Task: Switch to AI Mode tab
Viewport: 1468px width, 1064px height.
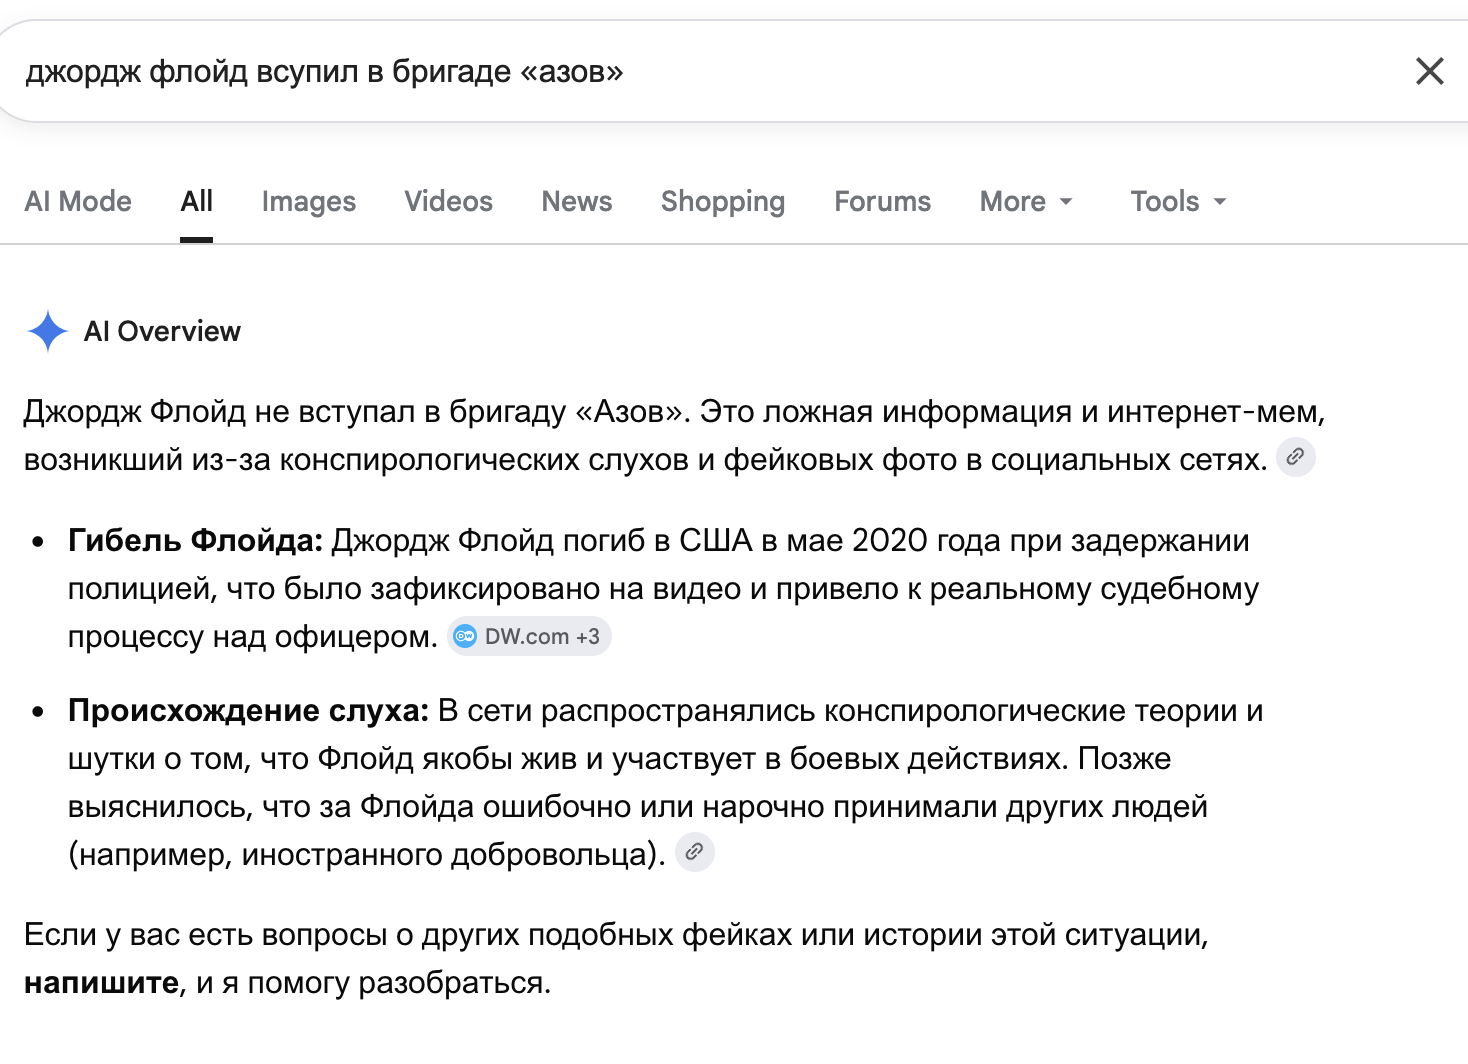Action: coord(78,201)
